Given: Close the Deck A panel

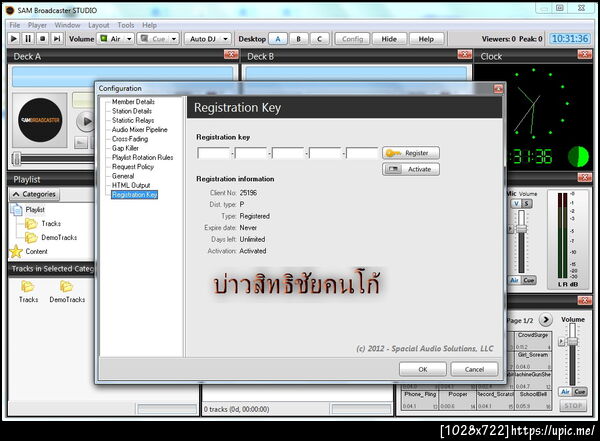Looking at the screenshot, I should pos(231,55).
